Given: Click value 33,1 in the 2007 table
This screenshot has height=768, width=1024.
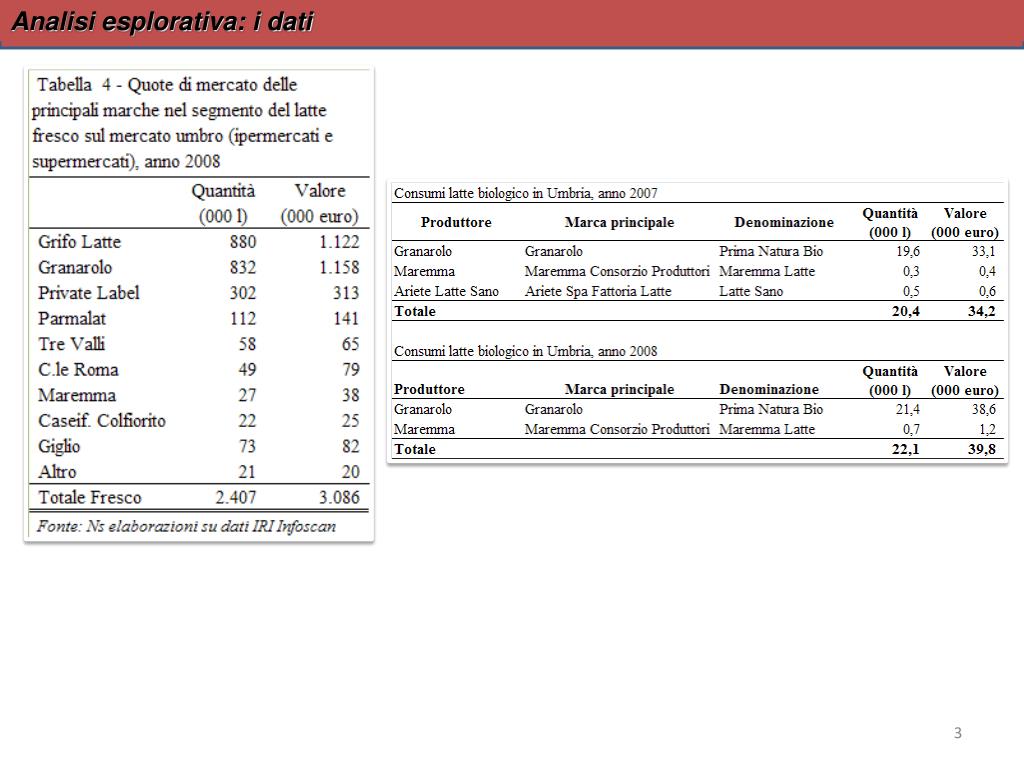Looking at the screenshot, I should click(984, 251).
